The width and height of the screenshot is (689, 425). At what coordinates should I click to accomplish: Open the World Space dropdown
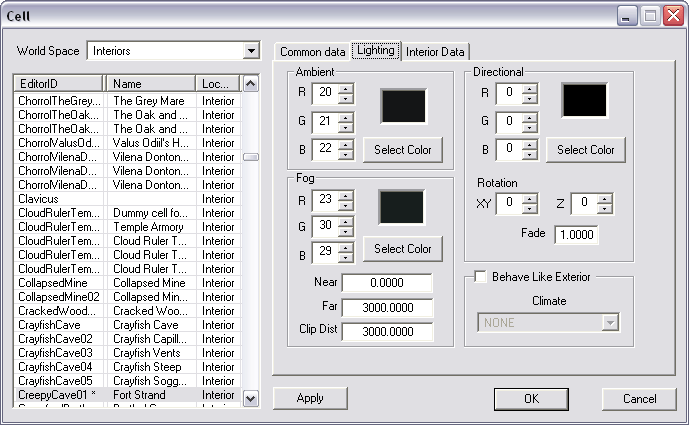[251, 51]
